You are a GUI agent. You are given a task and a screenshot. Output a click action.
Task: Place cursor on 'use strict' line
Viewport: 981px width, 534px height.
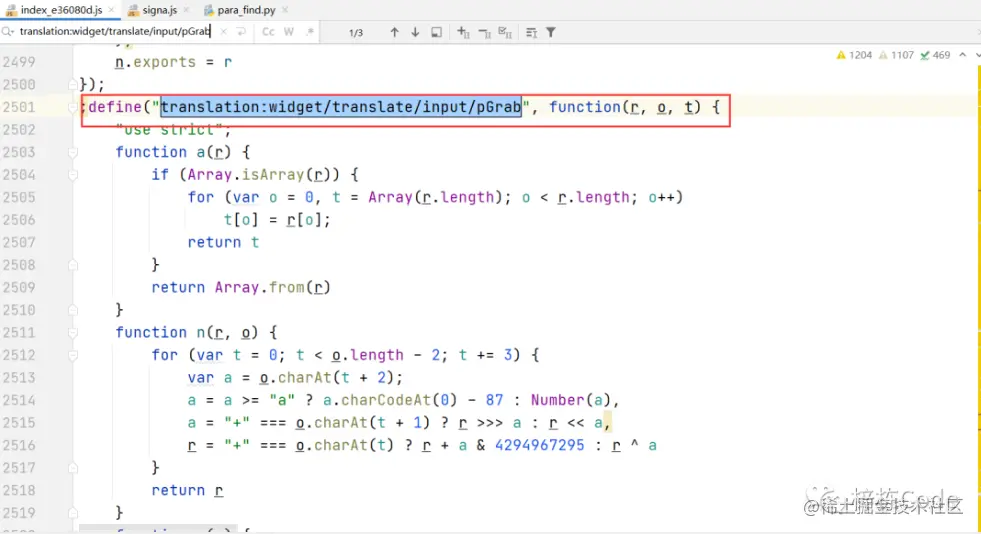(173, 129)
